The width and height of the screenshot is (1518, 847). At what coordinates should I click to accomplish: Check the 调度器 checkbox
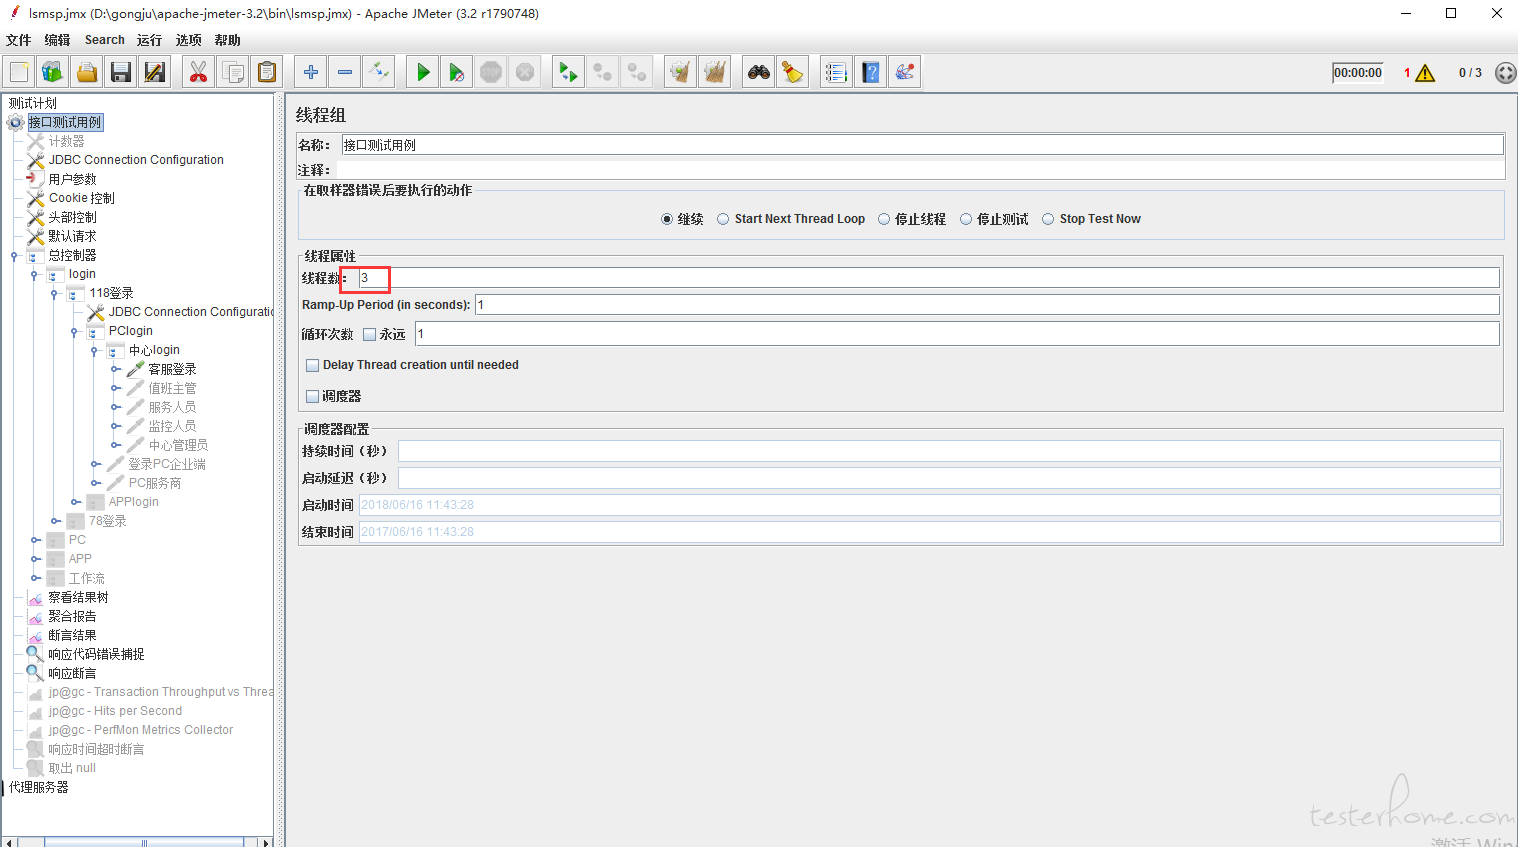pos(312,396)
